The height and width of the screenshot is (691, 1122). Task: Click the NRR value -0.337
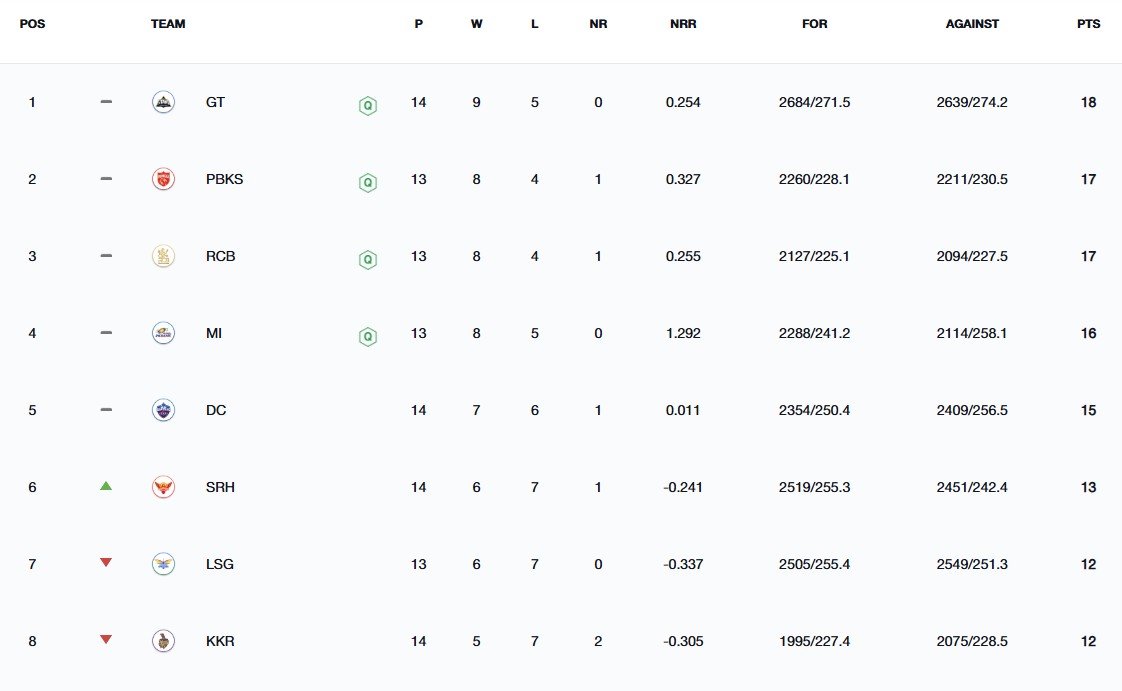tap(683, 564)
